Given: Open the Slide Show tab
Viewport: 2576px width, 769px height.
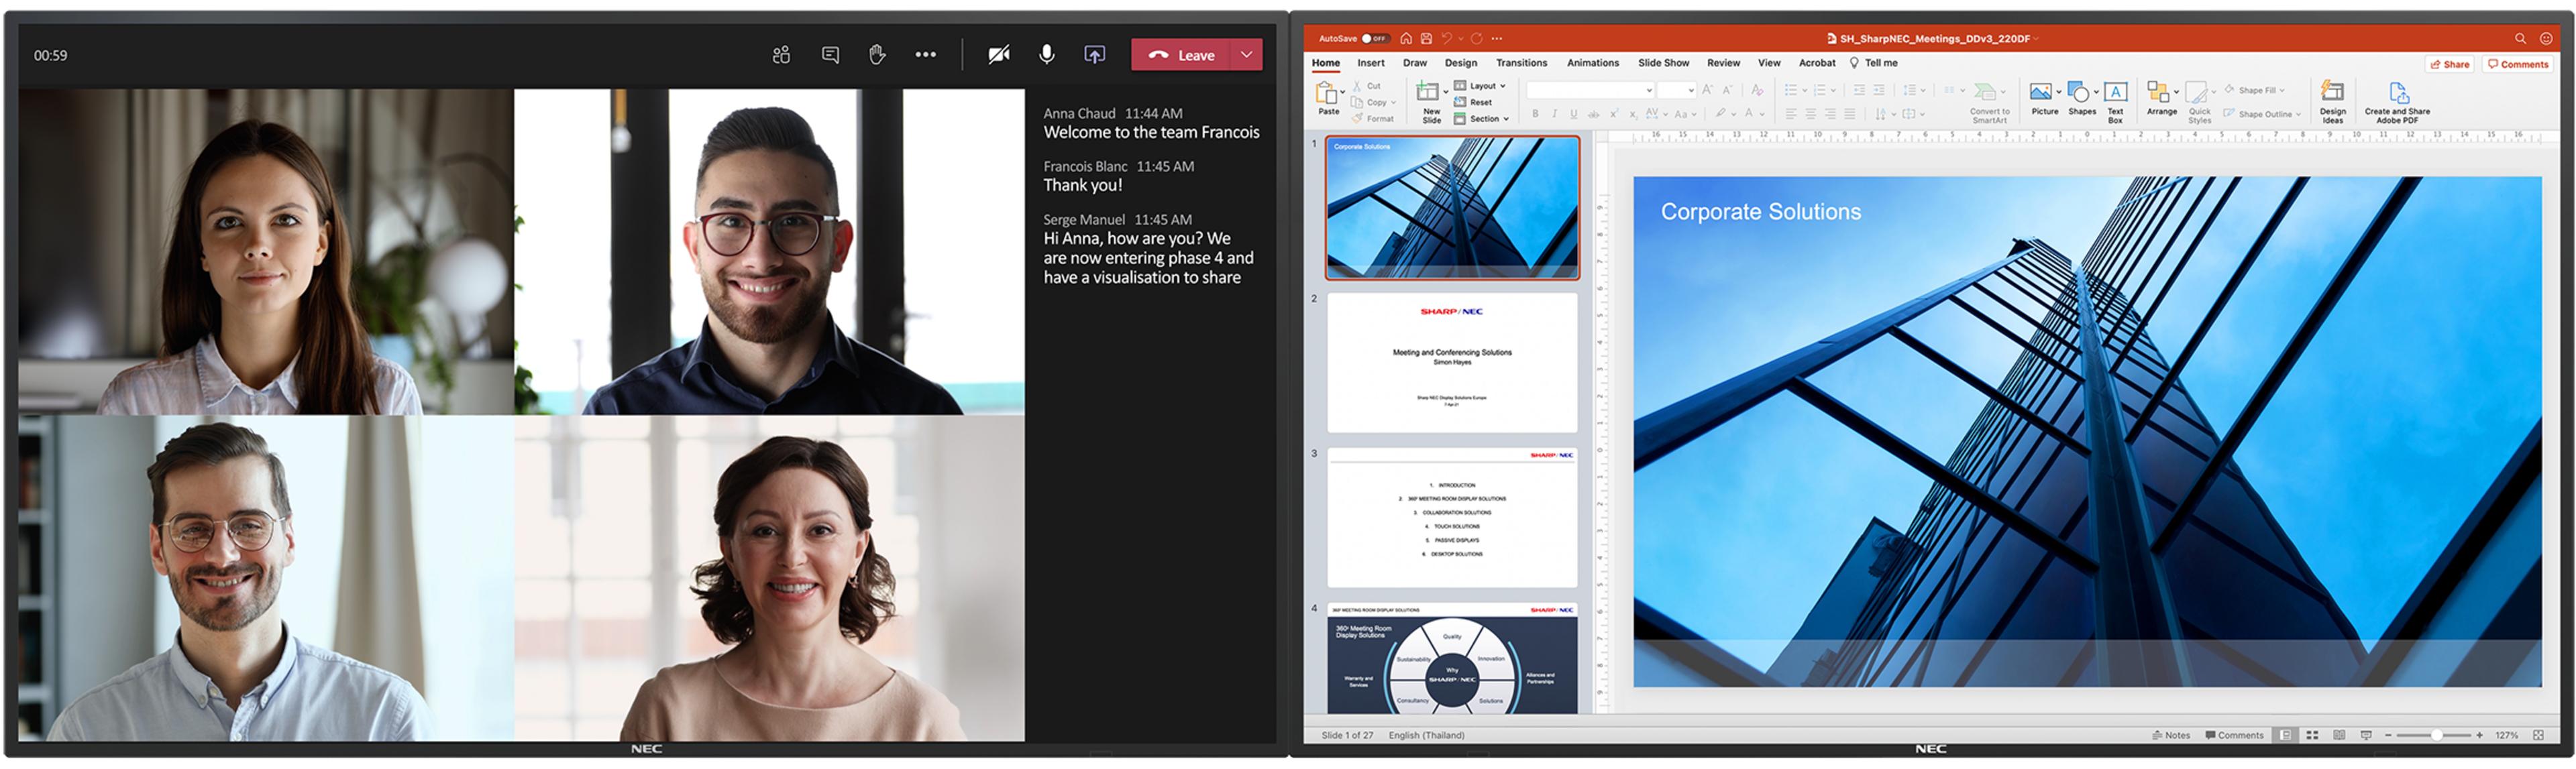Looking at the screenshot, I should tap(1663, 63).
